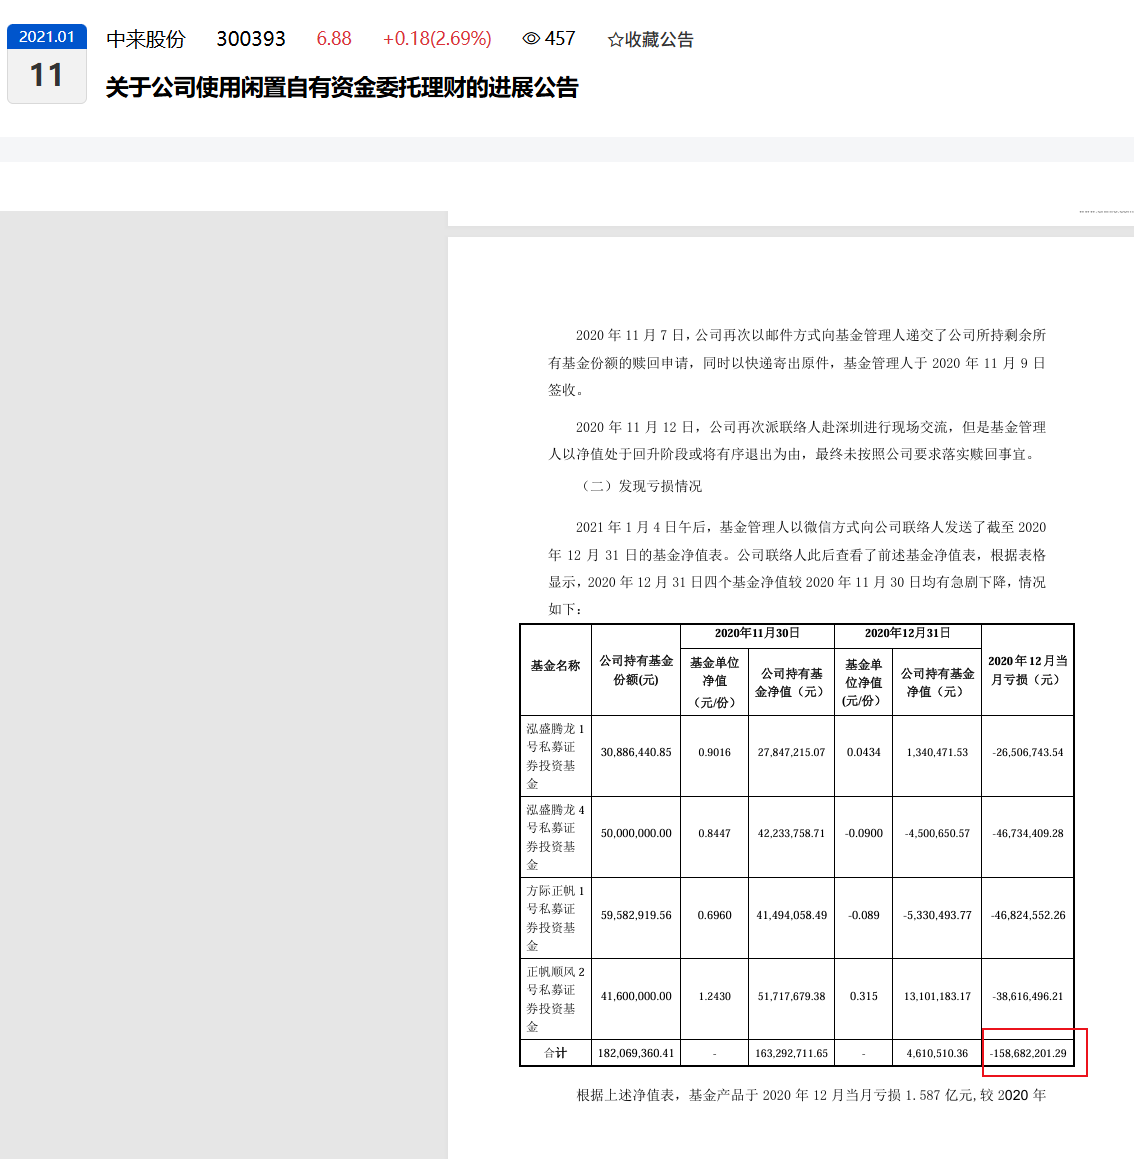Click the total shares cell 182,069,360.41
Image resolution: width=1134 pixels, height=1159 pixels.
(x=636, y=1053)
